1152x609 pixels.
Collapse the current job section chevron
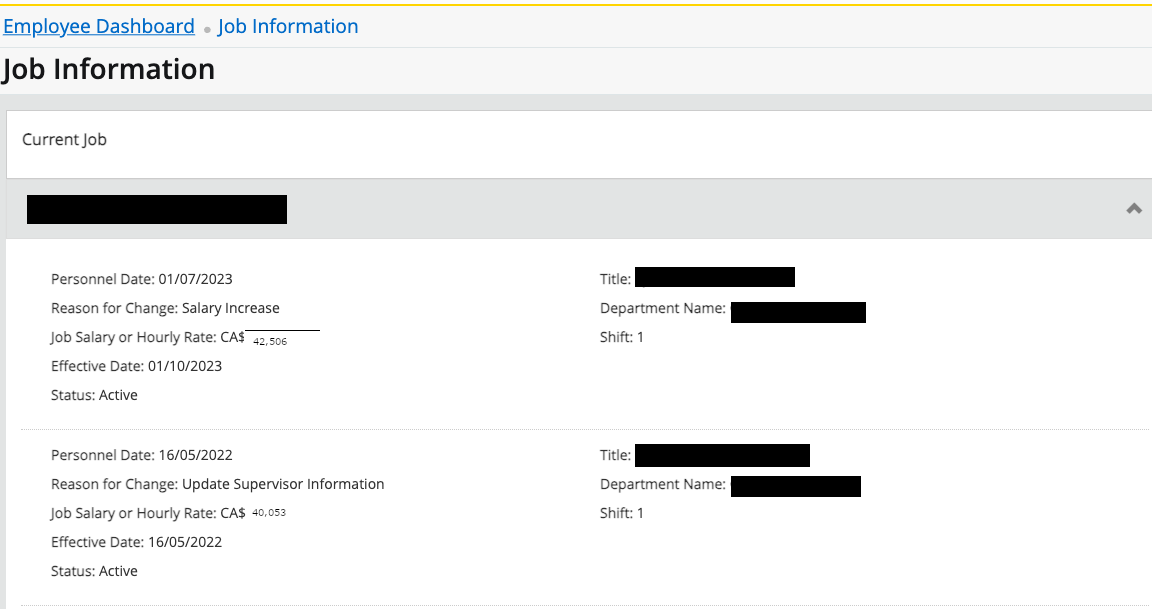coord(1133,209)
